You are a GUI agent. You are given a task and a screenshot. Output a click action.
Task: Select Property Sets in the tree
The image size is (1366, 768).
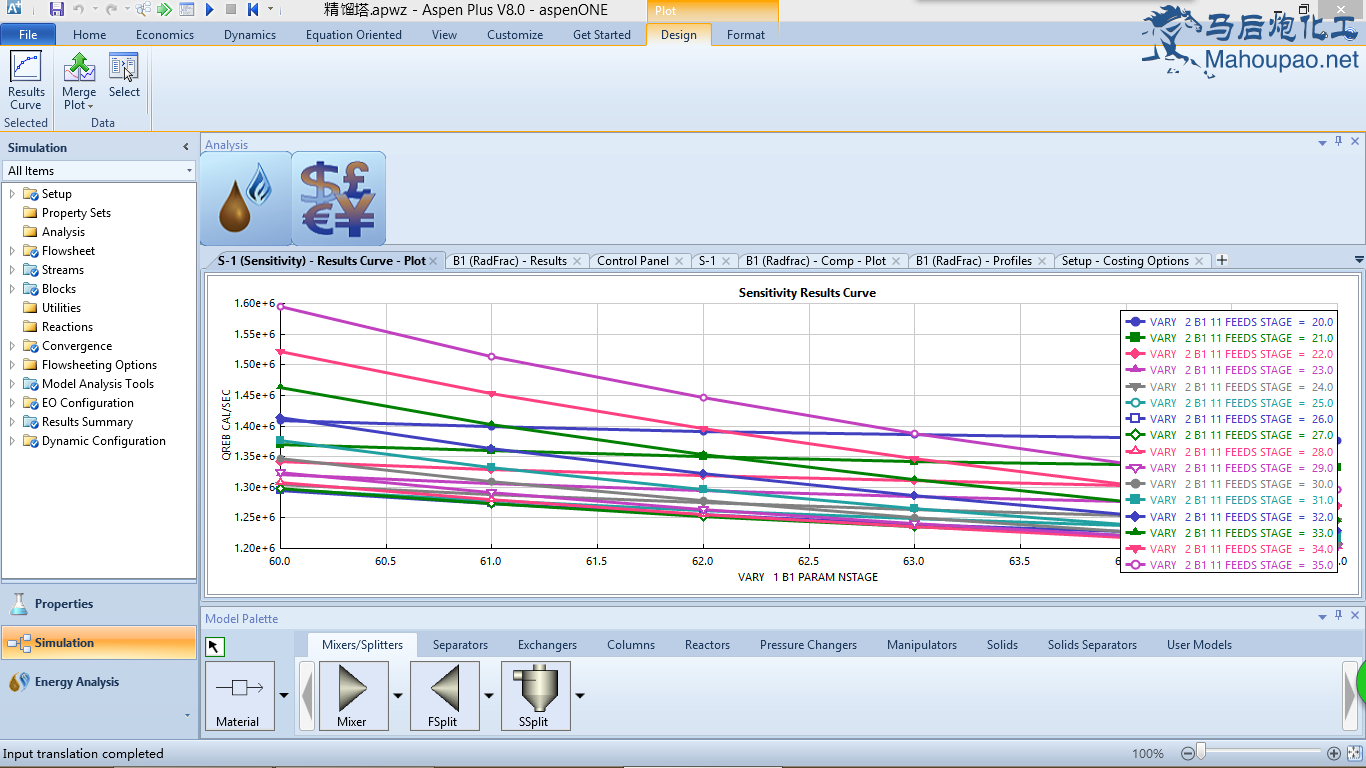(x=76, y=213)
